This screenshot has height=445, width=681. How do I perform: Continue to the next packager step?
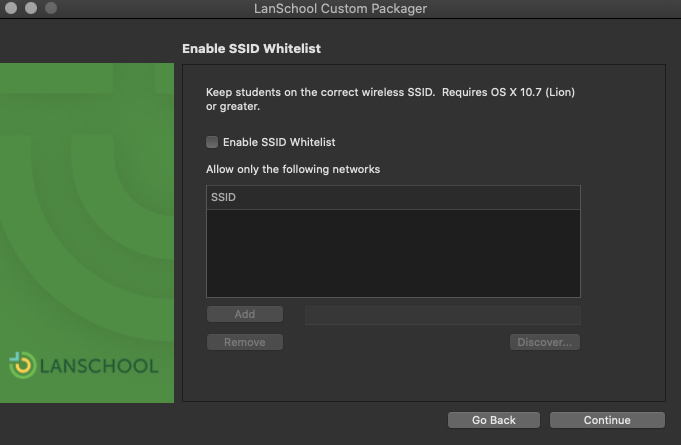(607, 420)
